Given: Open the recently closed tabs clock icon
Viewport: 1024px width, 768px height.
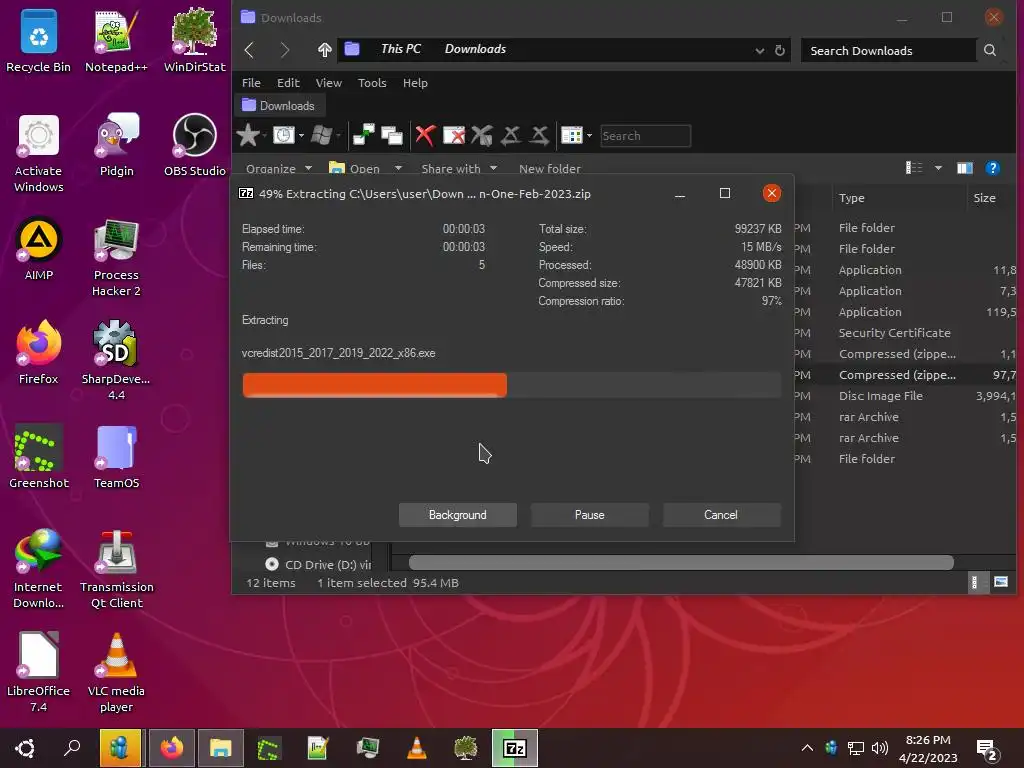Looking at the screenshot, I should (x=283, y=135).
